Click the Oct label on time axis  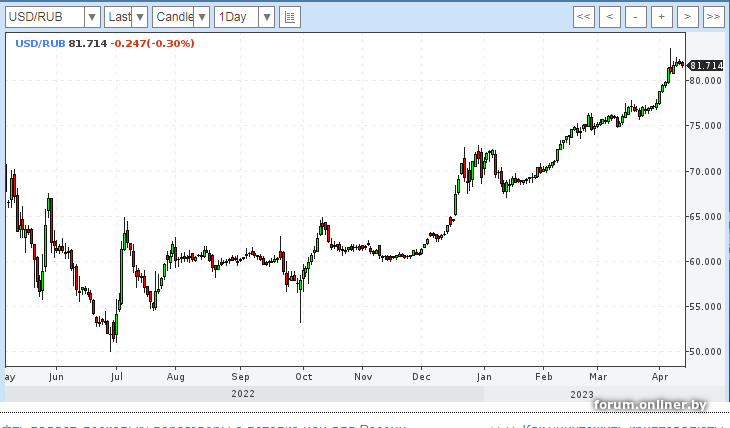tap(304, 376)
